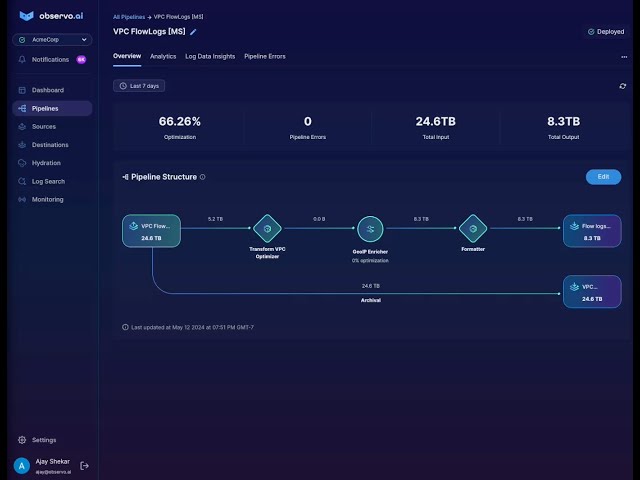
Task: Select the VPC Flow source node
Action: (x=151, y=231)
